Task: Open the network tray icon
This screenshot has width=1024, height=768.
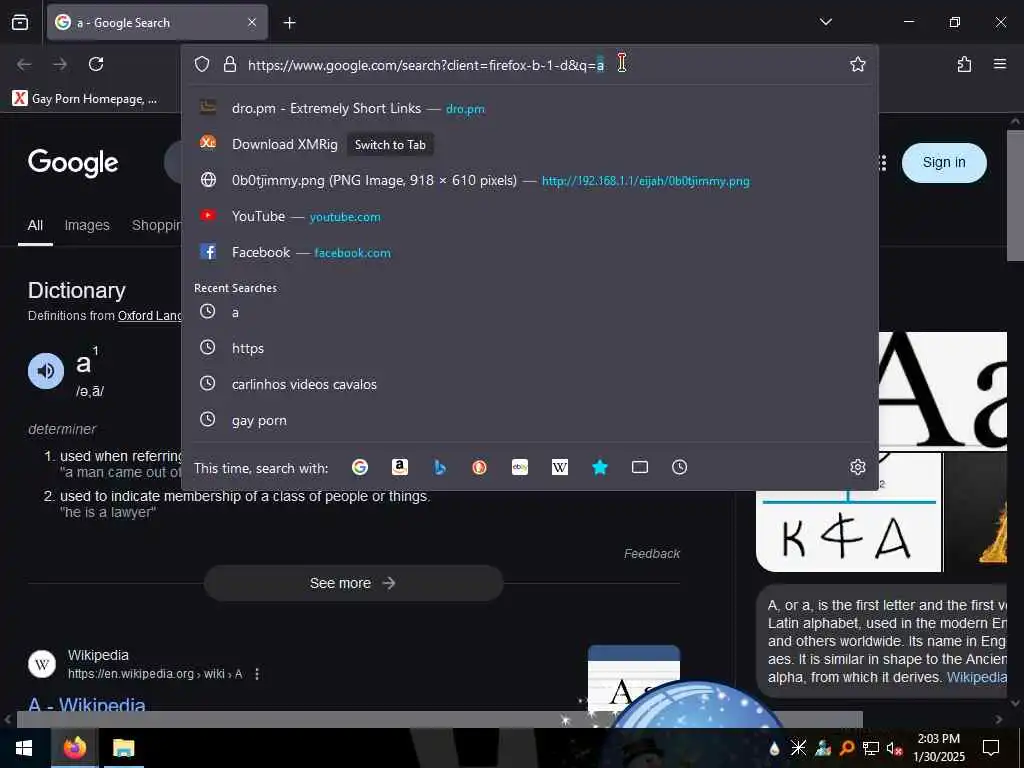Action: pyautogui.click(x=870, y=748)
